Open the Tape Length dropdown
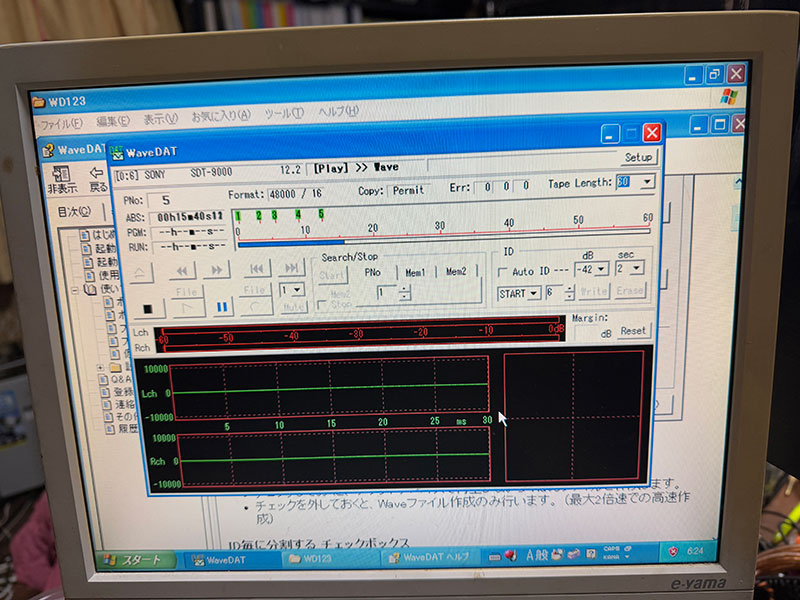 coord(647,182)
